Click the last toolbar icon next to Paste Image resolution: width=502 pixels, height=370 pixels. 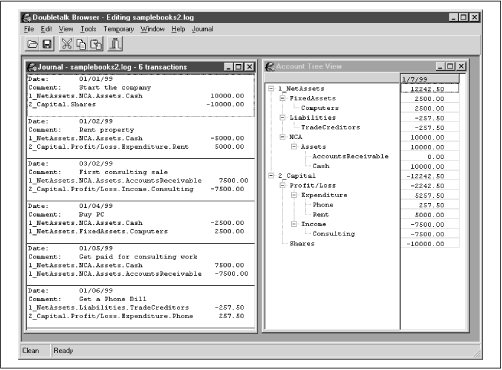coord(115,44)
